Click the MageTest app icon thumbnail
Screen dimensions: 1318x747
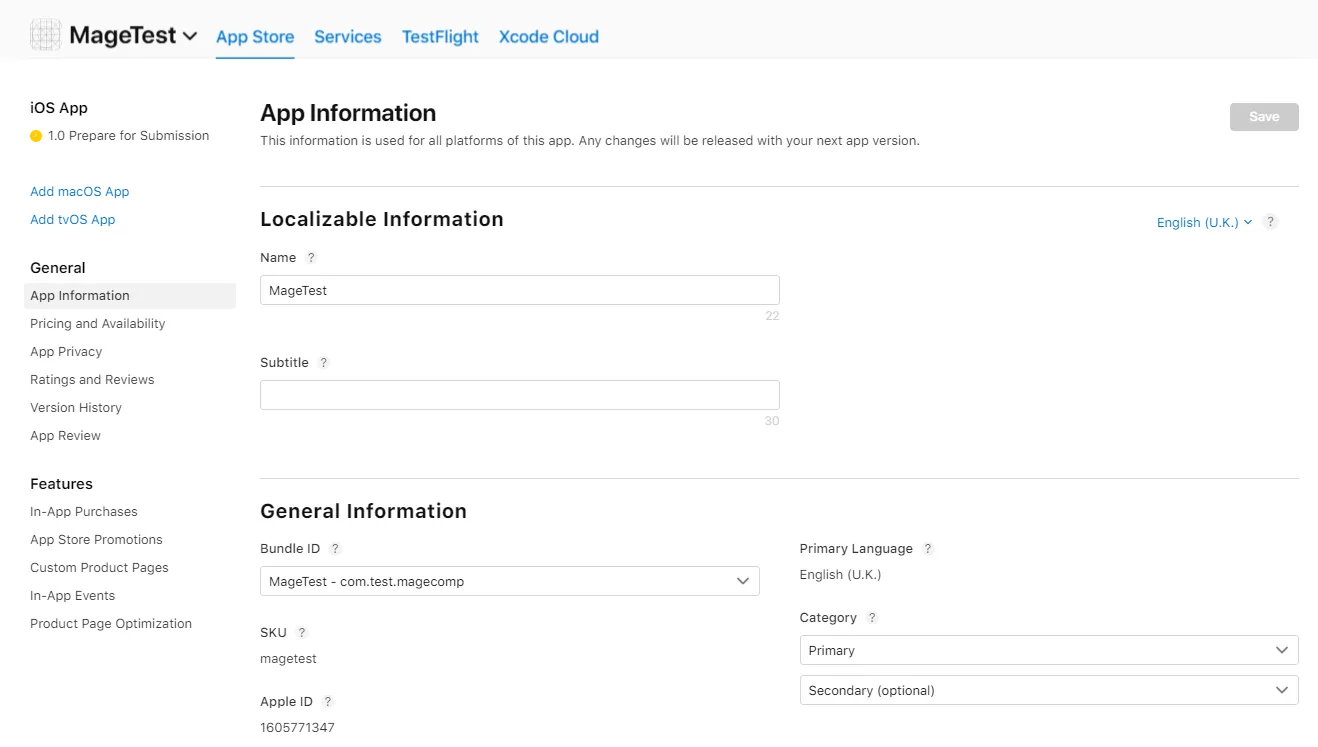click(46, 36)
